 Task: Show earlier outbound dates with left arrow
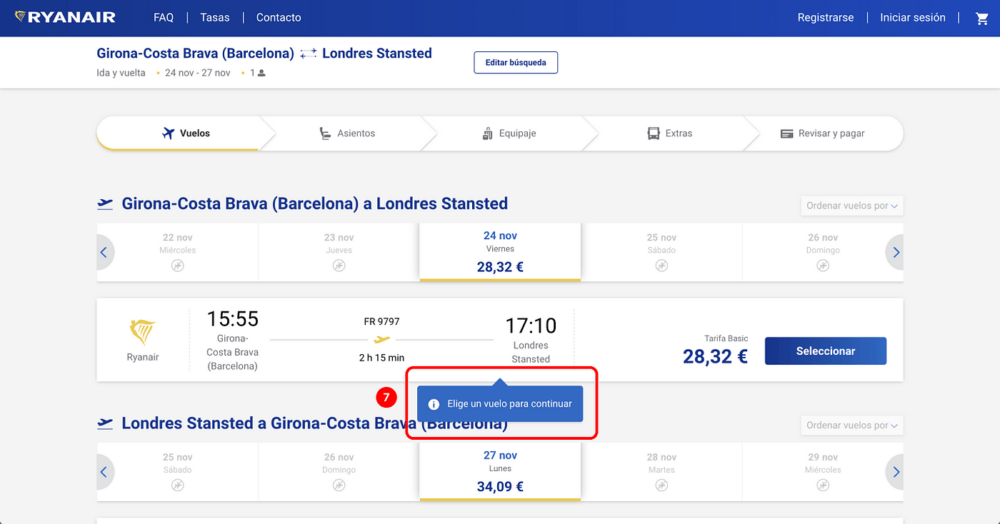[104, 252]
